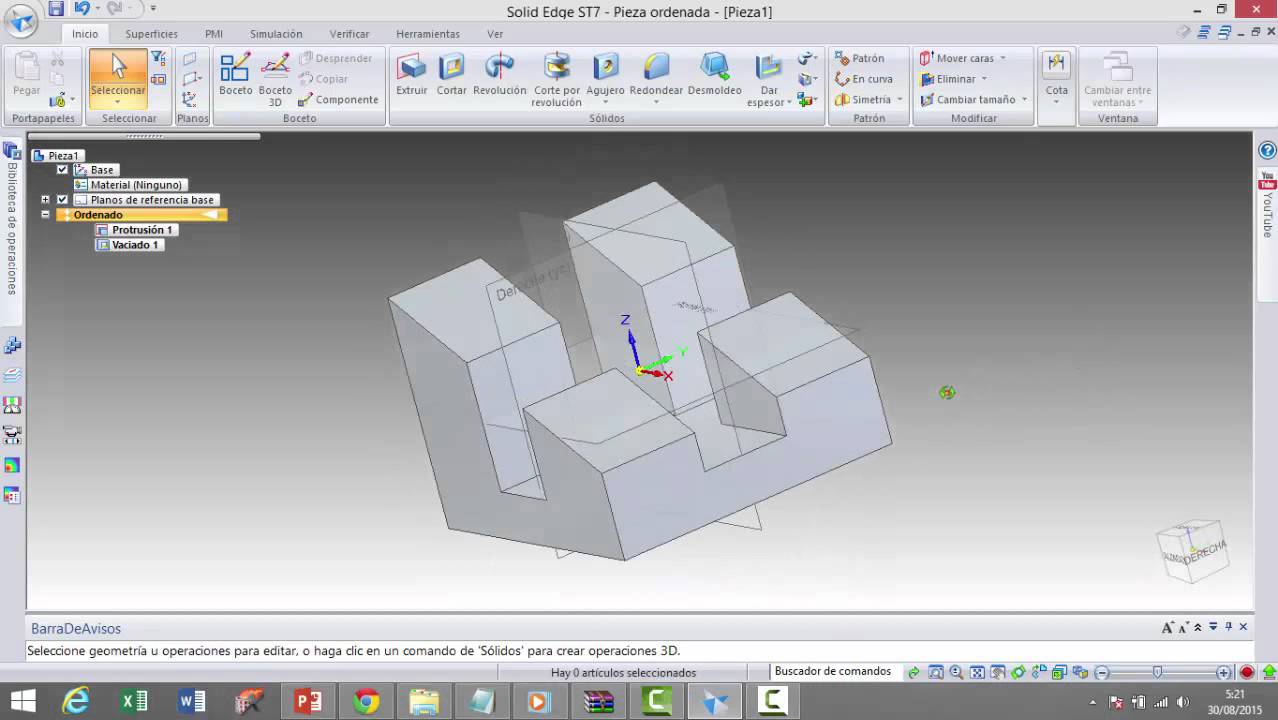Click the Windows Start button
The image size is (1278, 720).
coord(23,702)
